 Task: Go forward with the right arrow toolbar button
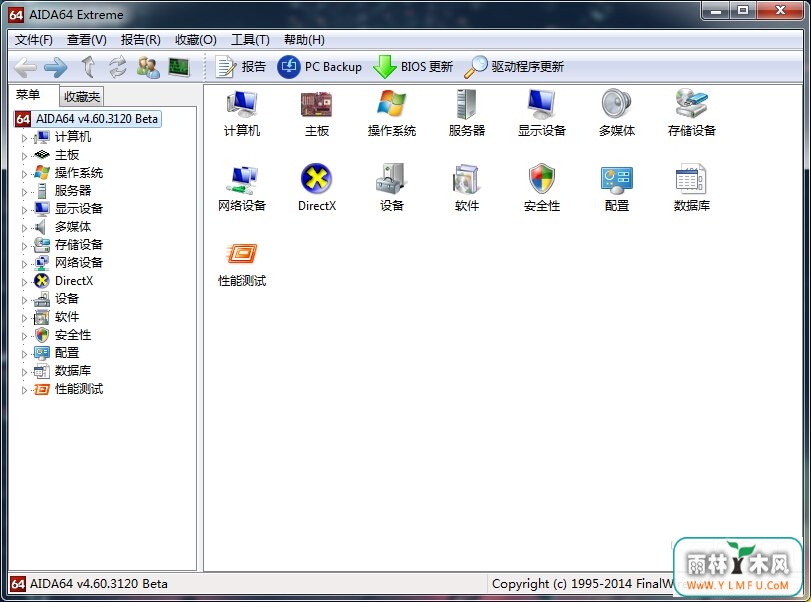click(x=55, y=67)
